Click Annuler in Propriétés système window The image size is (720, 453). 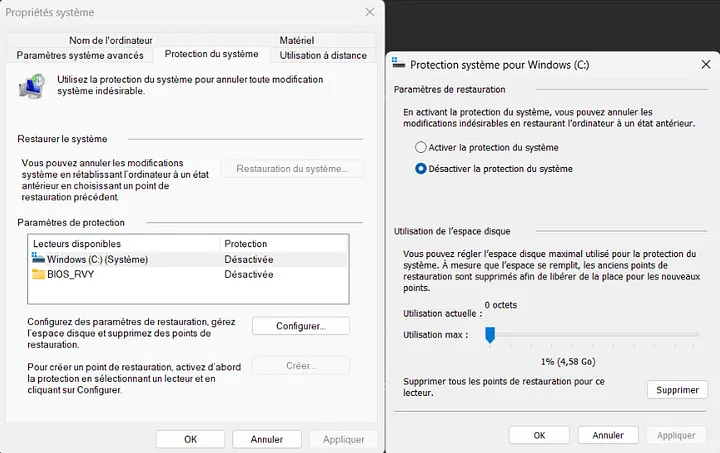click(267, 439)
